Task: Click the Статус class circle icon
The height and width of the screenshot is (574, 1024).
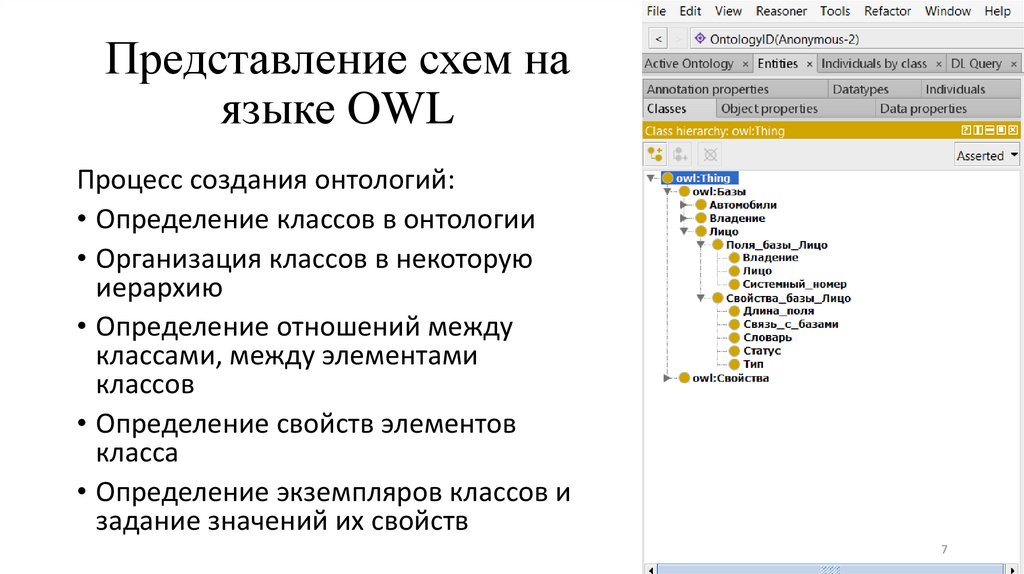Action: (734, 351)
